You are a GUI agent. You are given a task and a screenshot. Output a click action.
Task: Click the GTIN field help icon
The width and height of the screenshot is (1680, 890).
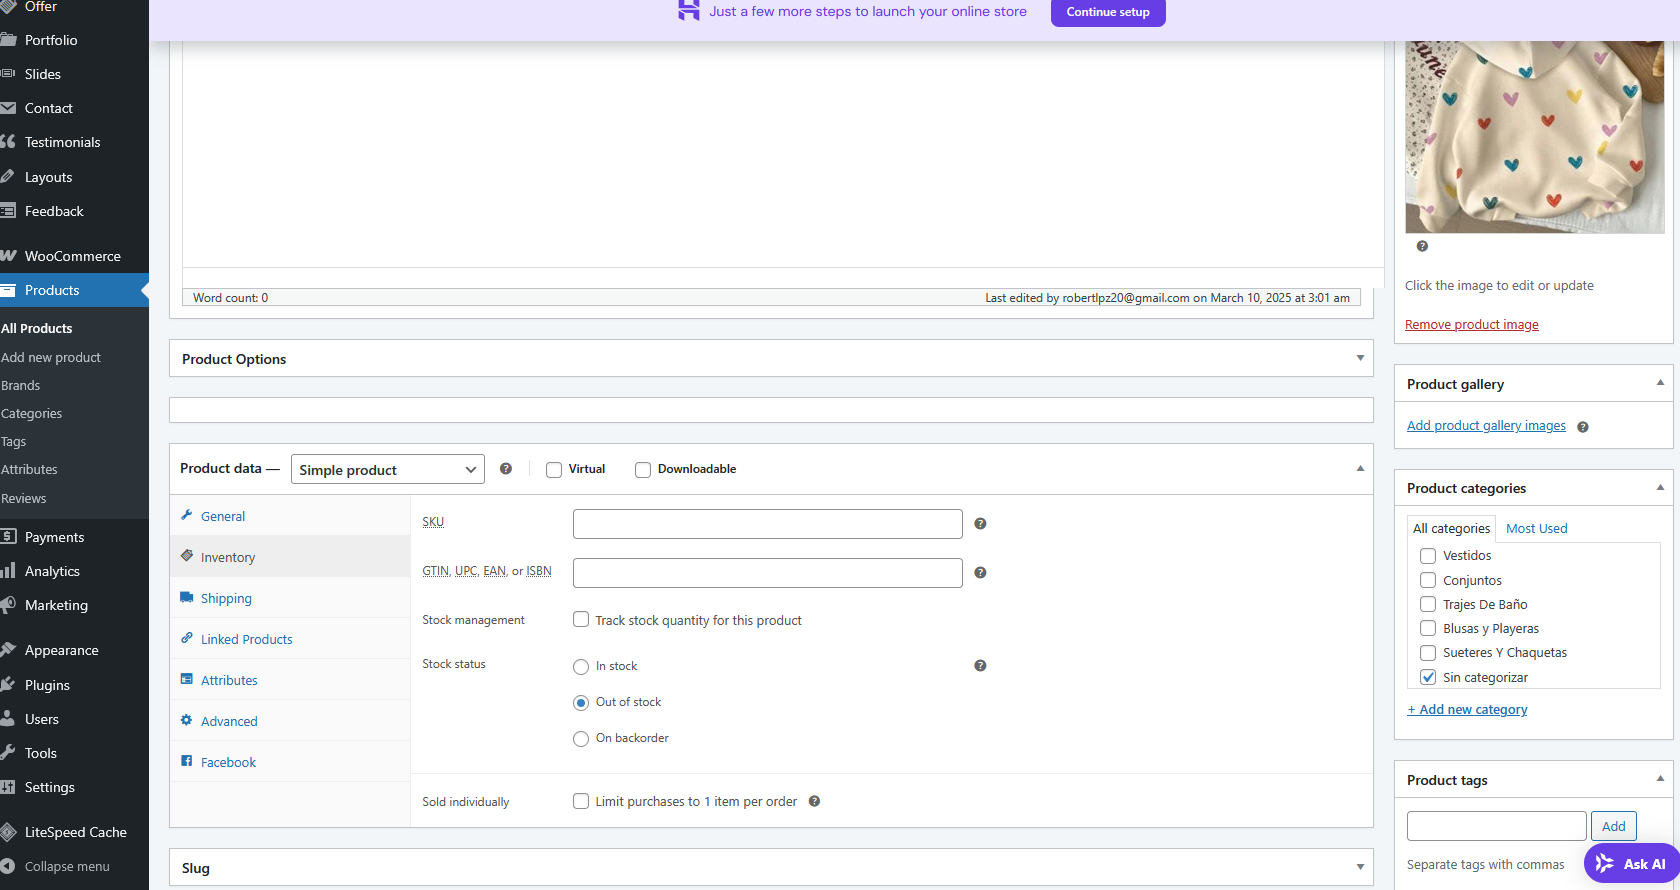point(980,573)
